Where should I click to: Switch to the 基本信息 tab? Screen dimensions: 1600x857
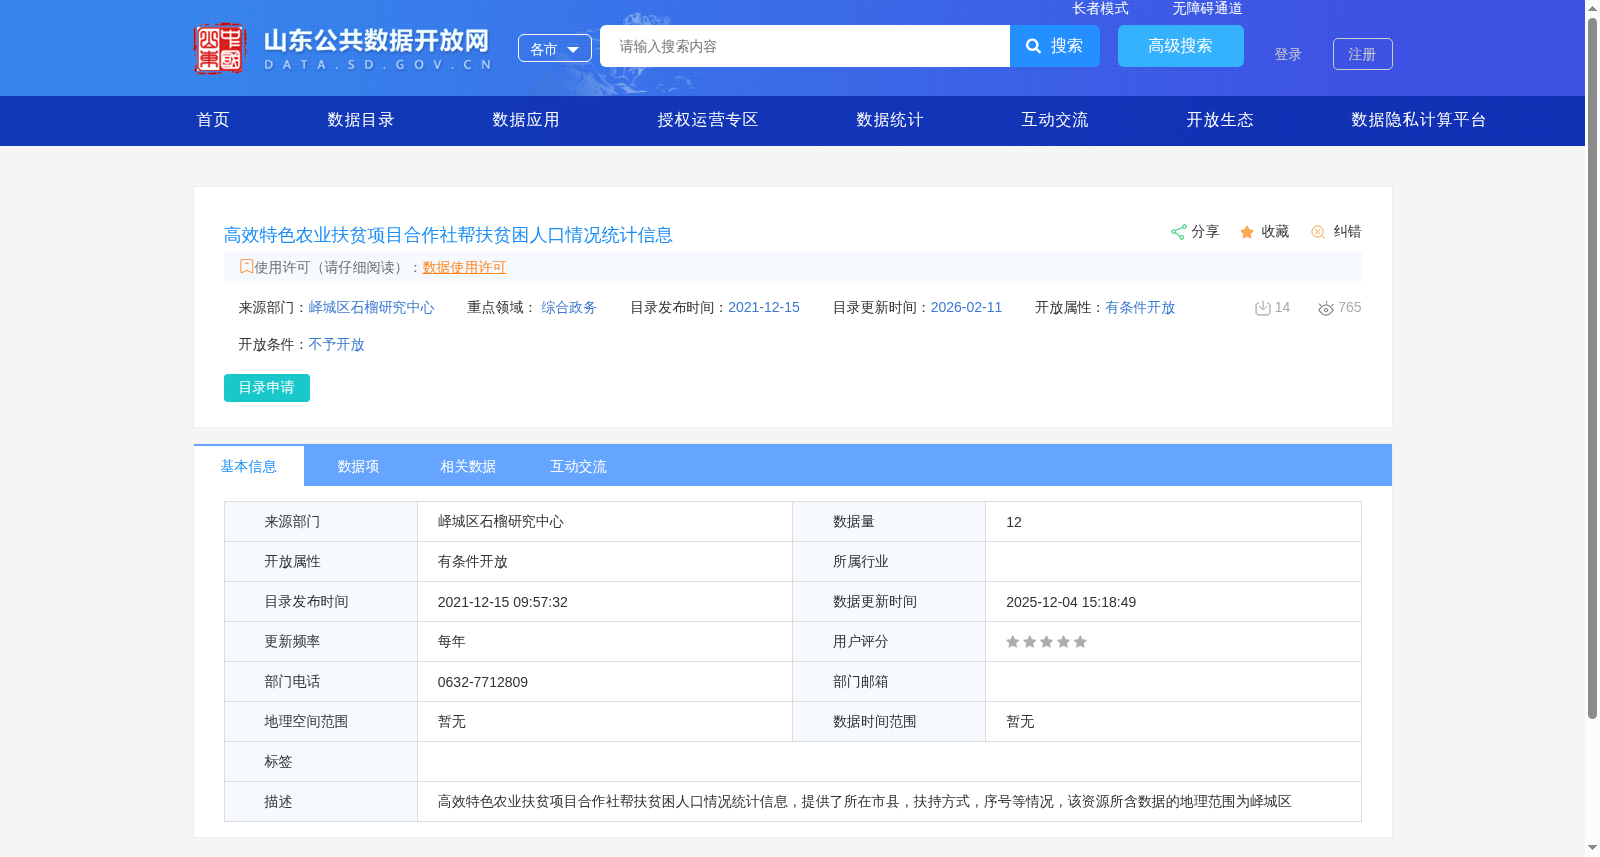[249, 466]
